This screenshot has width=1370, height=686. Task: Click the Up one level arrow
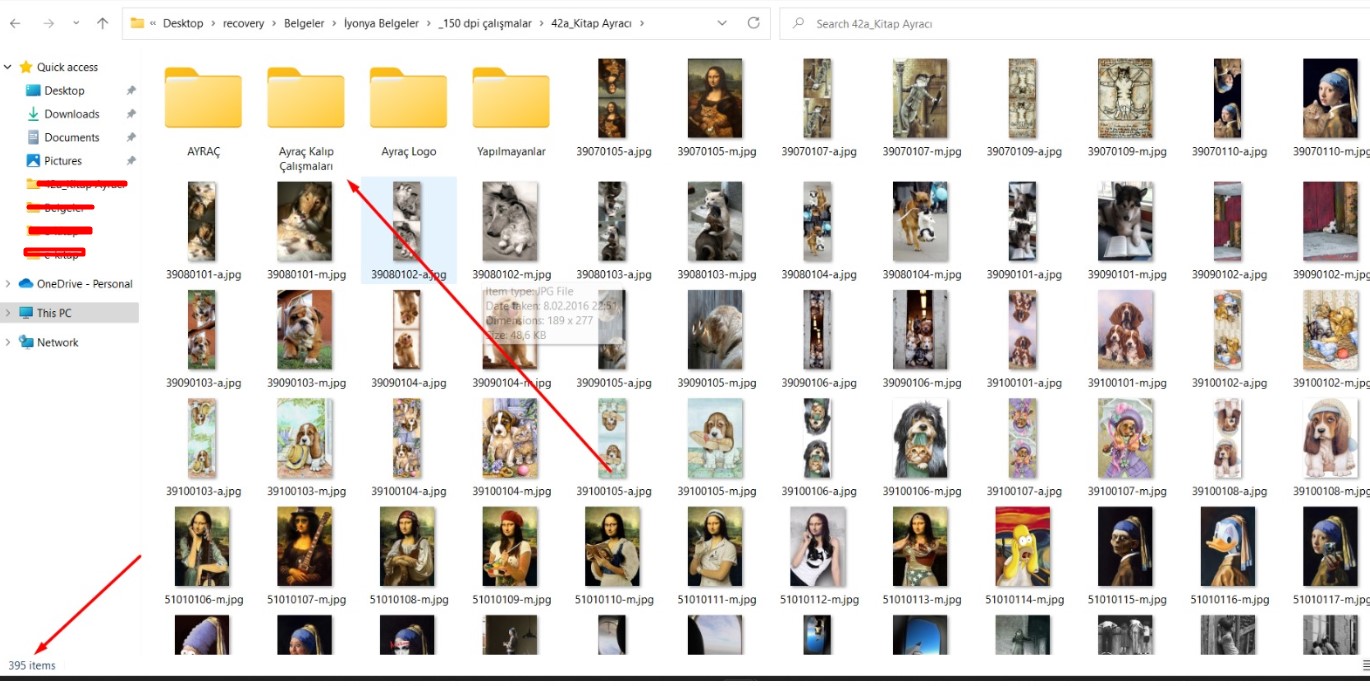click(102, 23)
